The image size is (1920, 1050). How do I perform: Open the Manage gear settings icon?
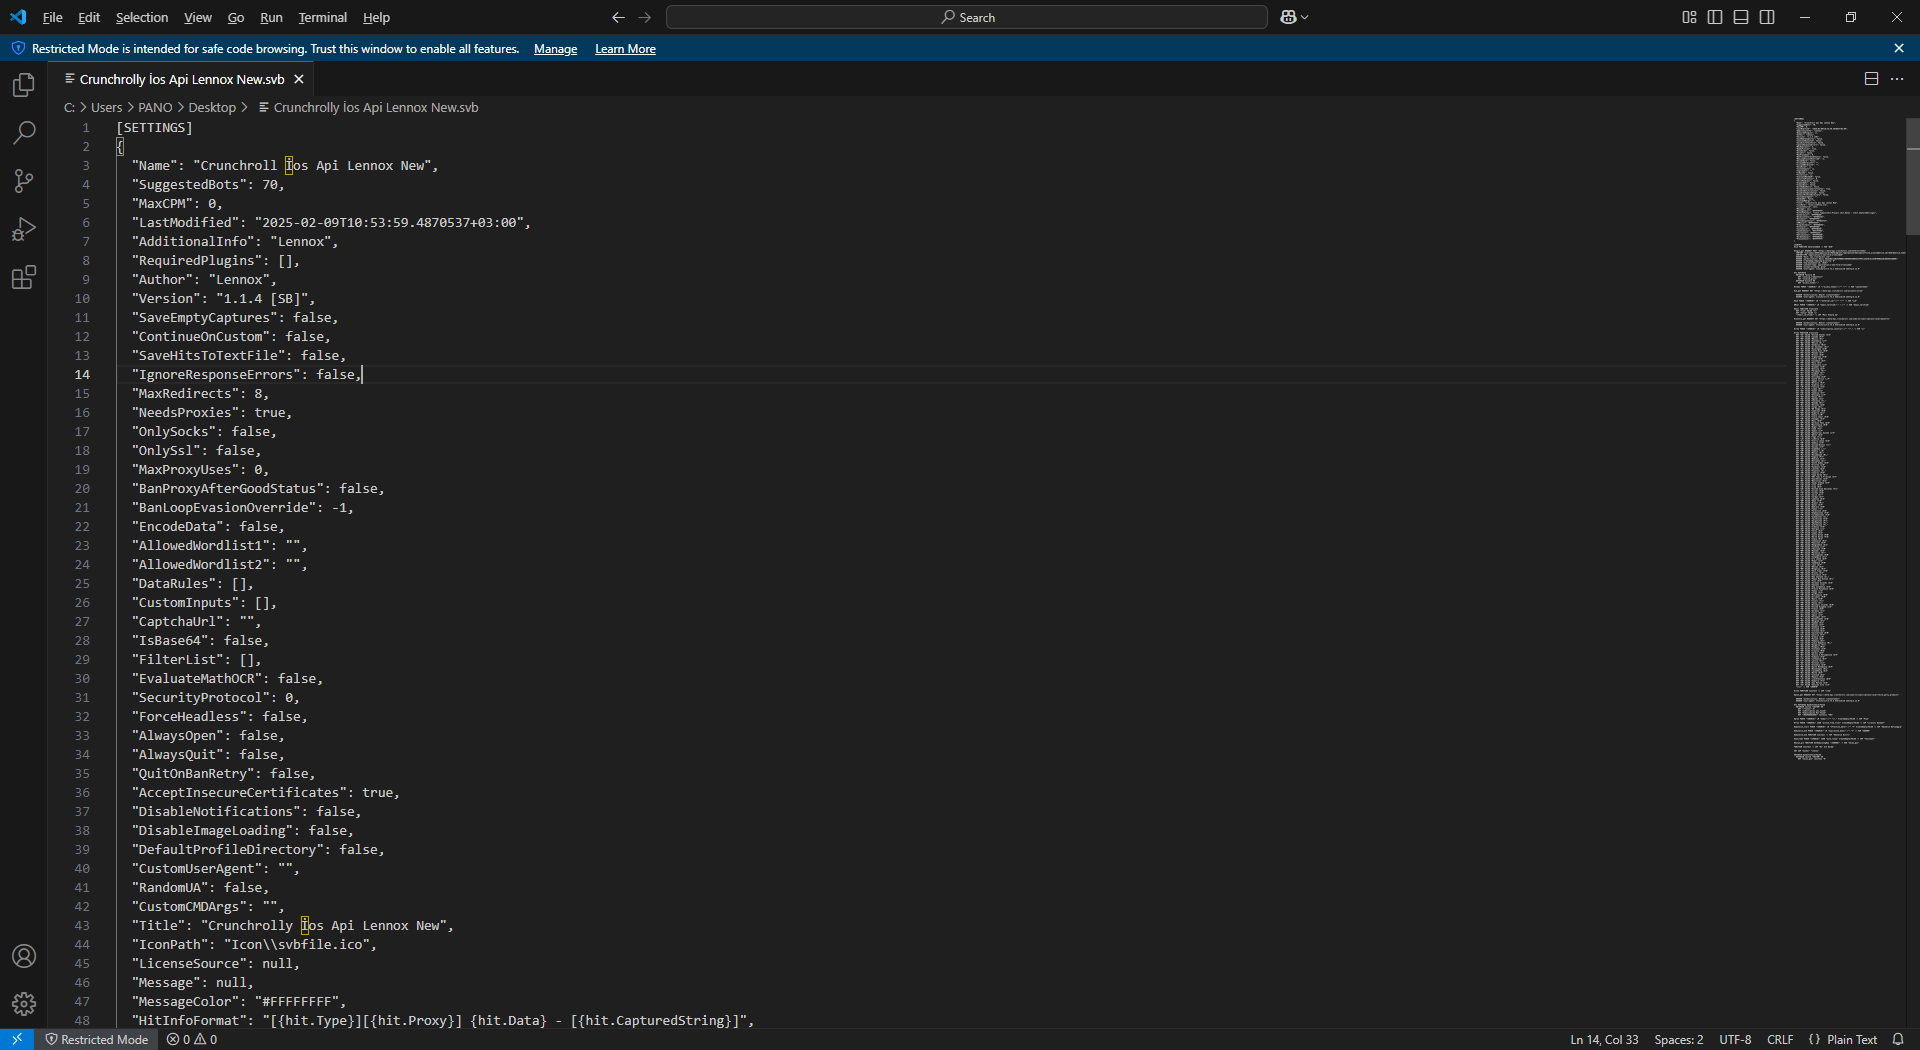tap(24, 1004)
